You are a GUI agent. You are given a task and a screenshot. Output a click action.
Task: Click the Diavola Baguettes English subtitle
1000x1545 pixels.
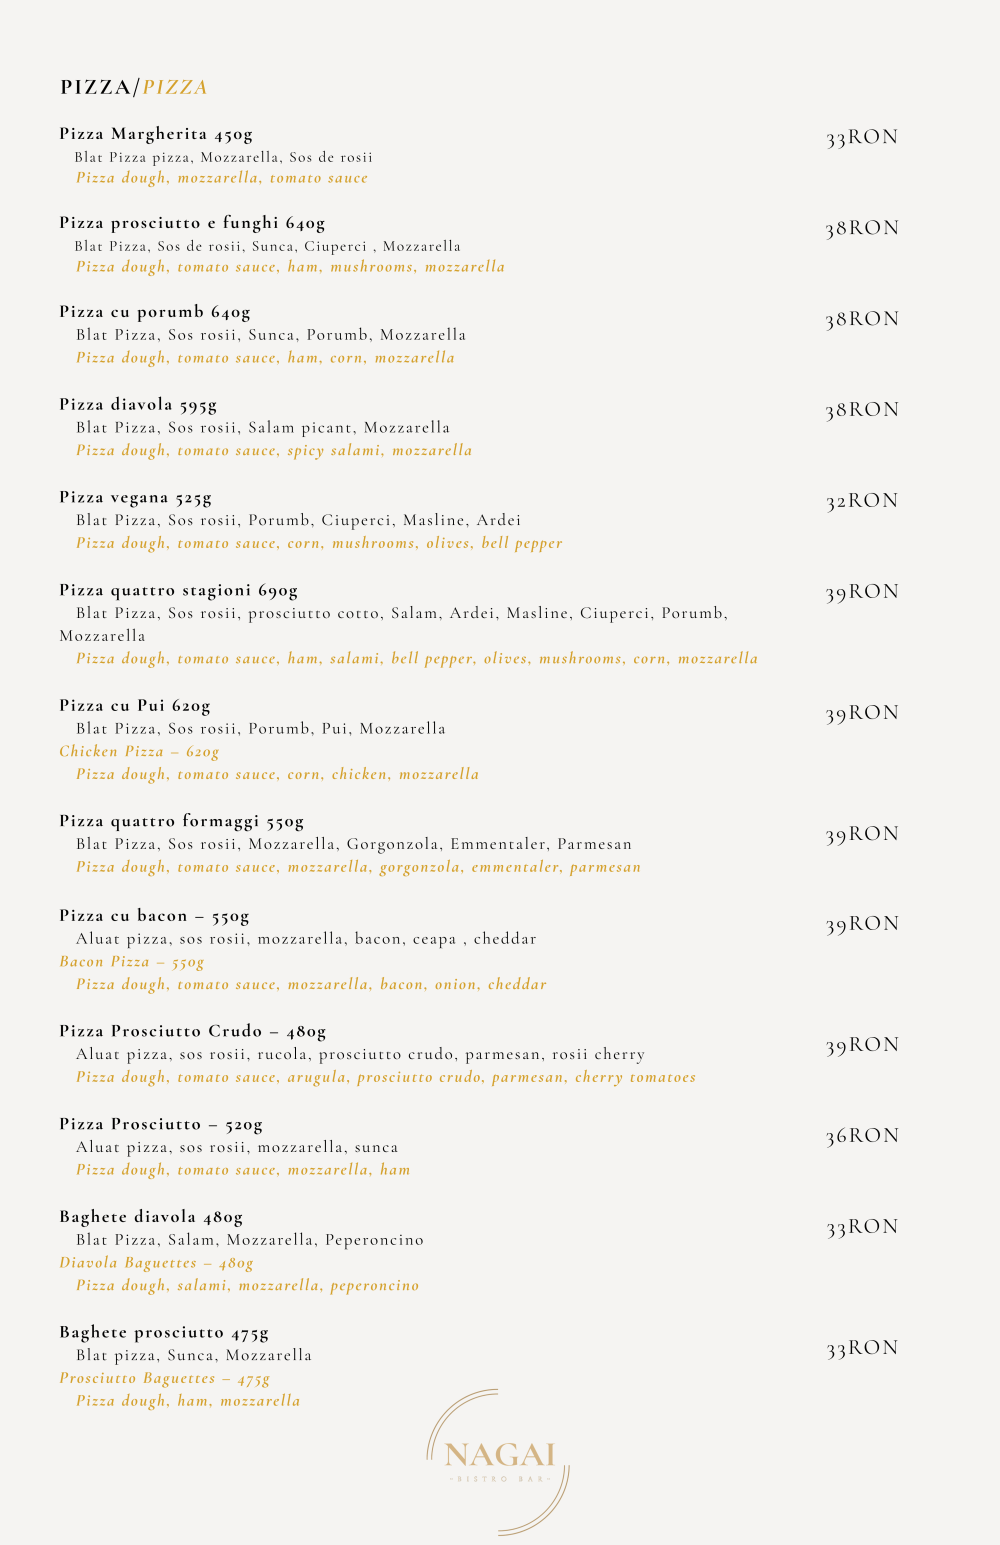click(156, 1263)
